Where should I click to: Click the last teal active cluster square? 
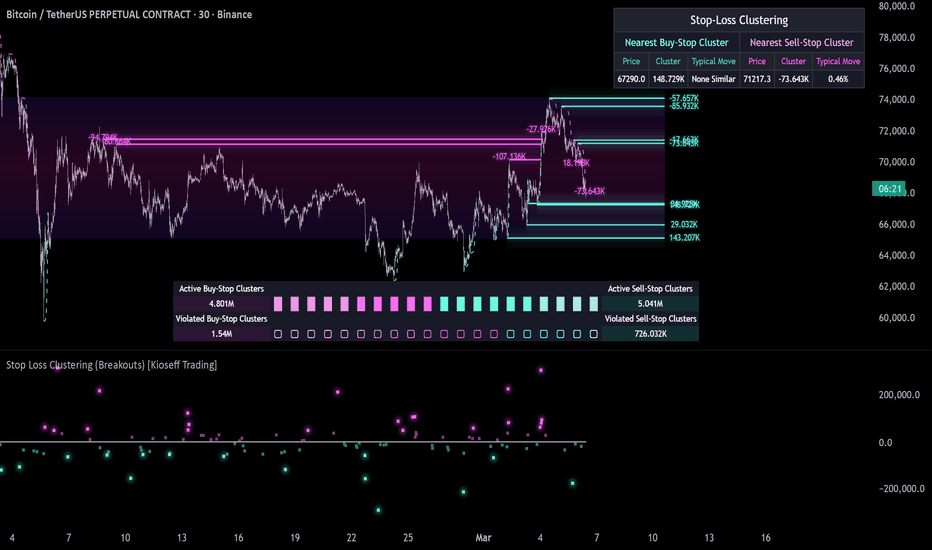[594, 303]
